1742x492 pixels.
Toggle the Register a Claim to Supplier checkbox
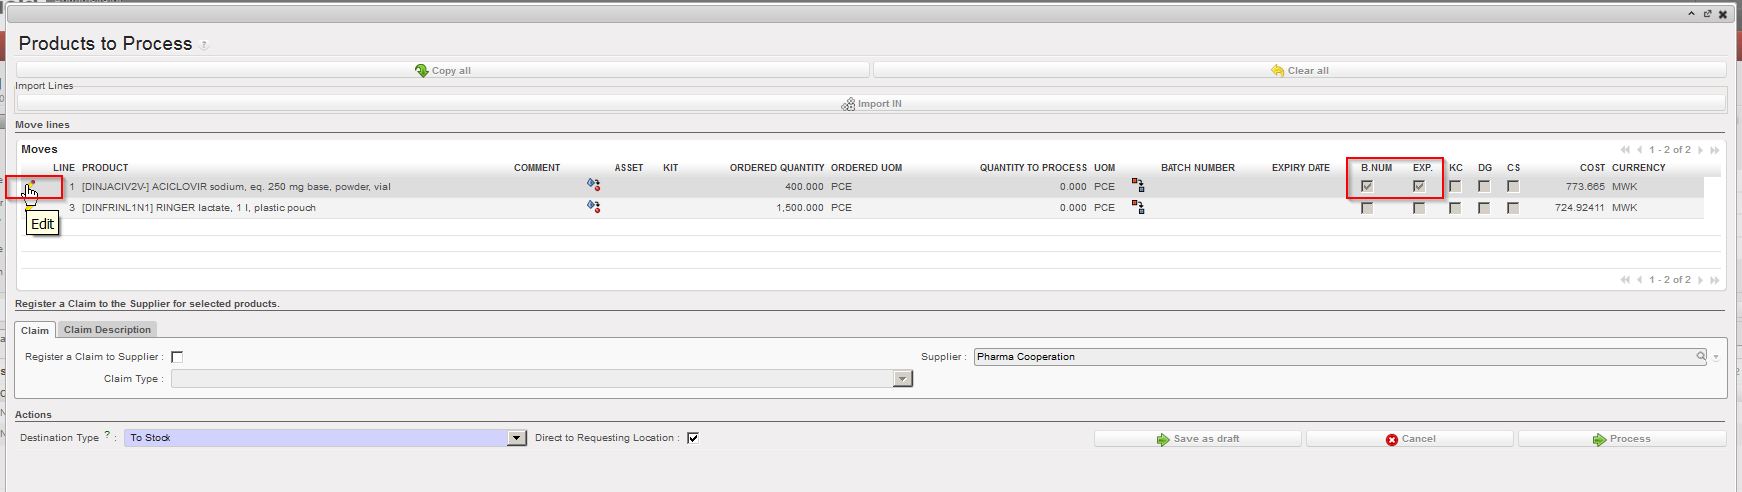pyautogui.click(x=177, y=357)
